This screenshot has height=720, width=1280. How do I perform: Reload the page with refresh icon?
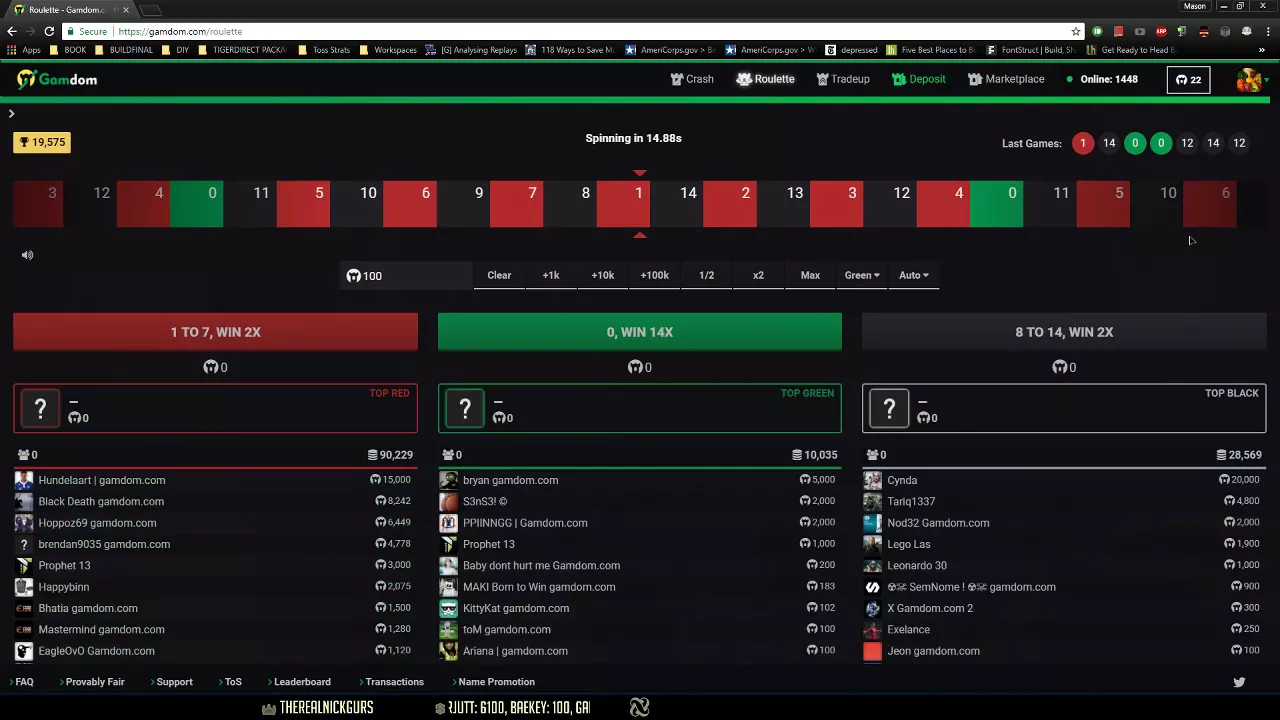click(x=50, y=31)
